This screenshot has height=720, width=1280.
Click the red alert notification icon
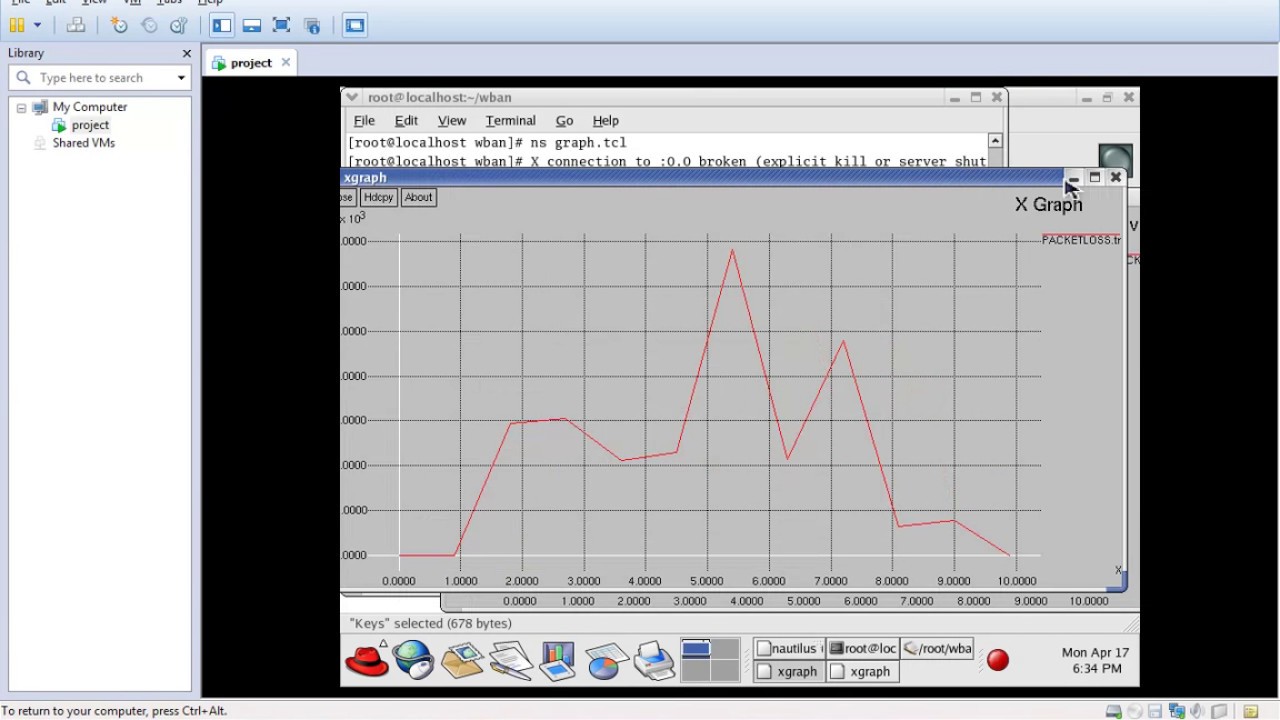pos(998,660)
